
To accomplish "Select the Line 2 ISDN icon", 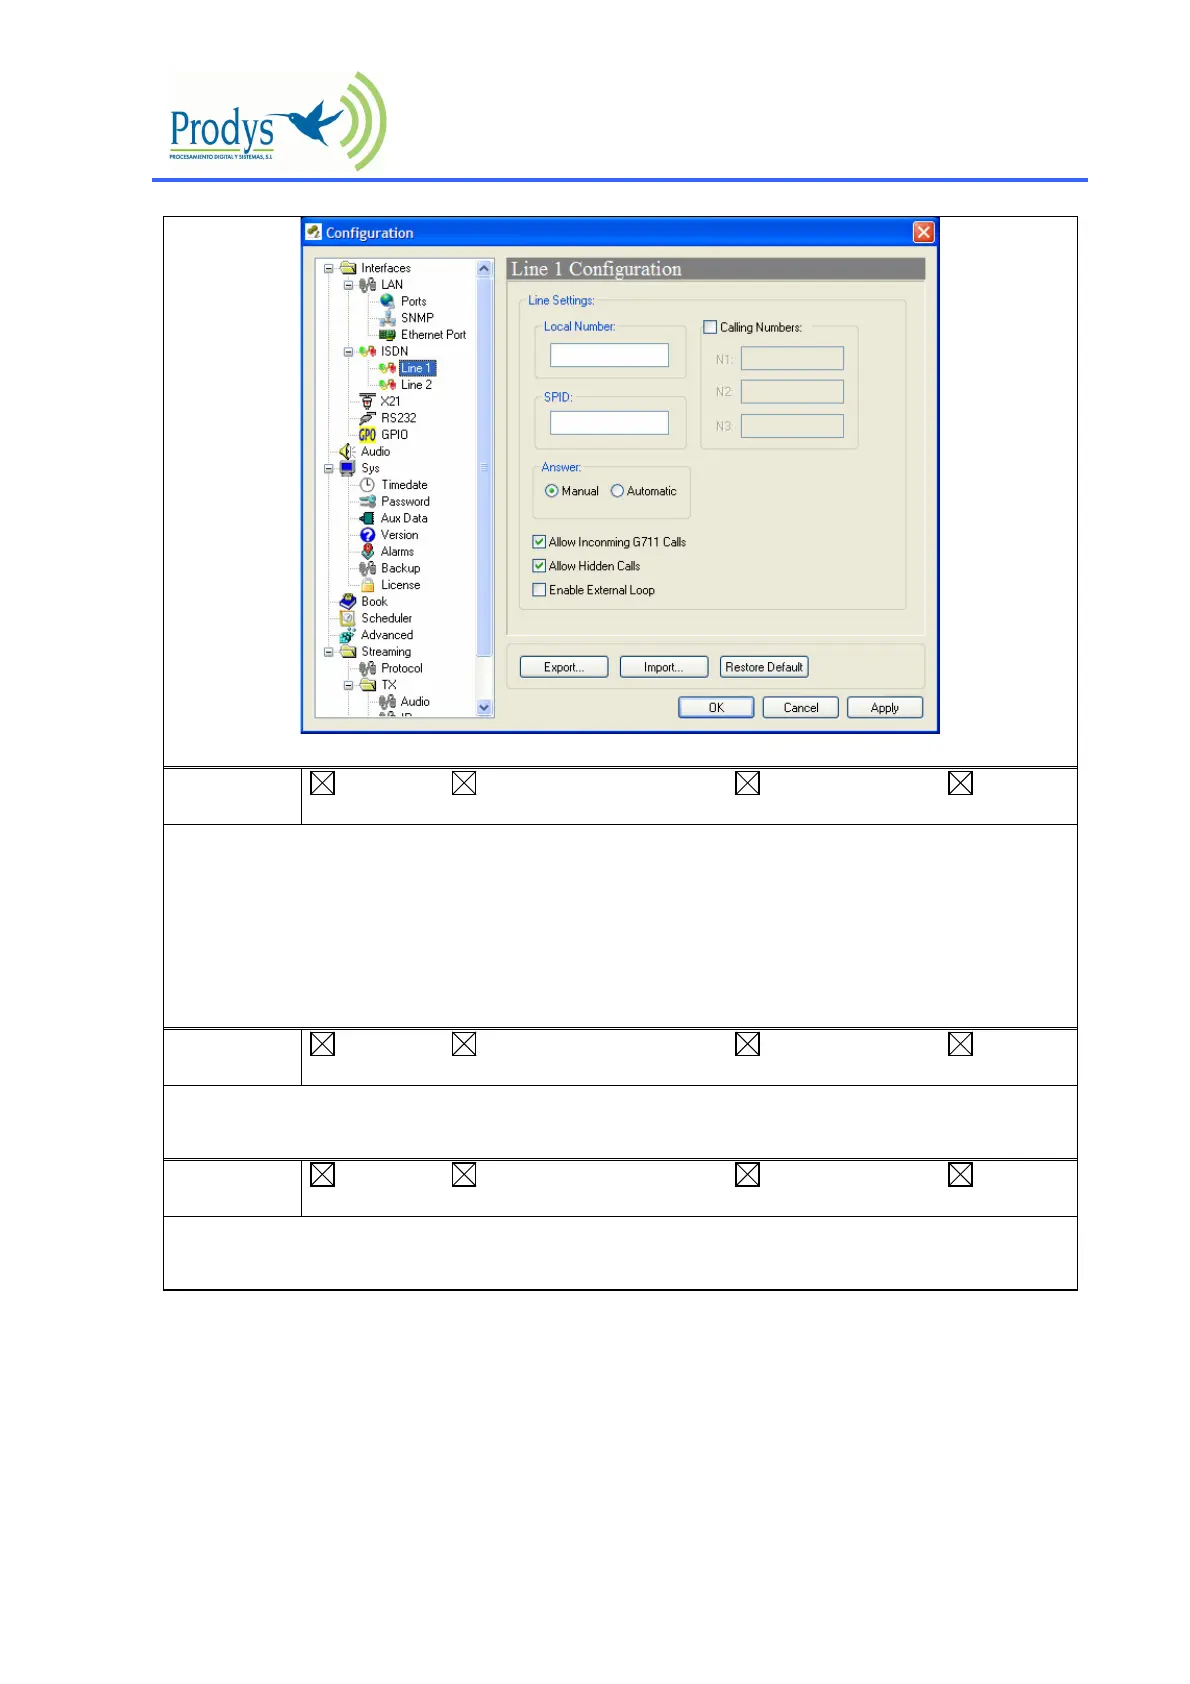I will (387, 385).
